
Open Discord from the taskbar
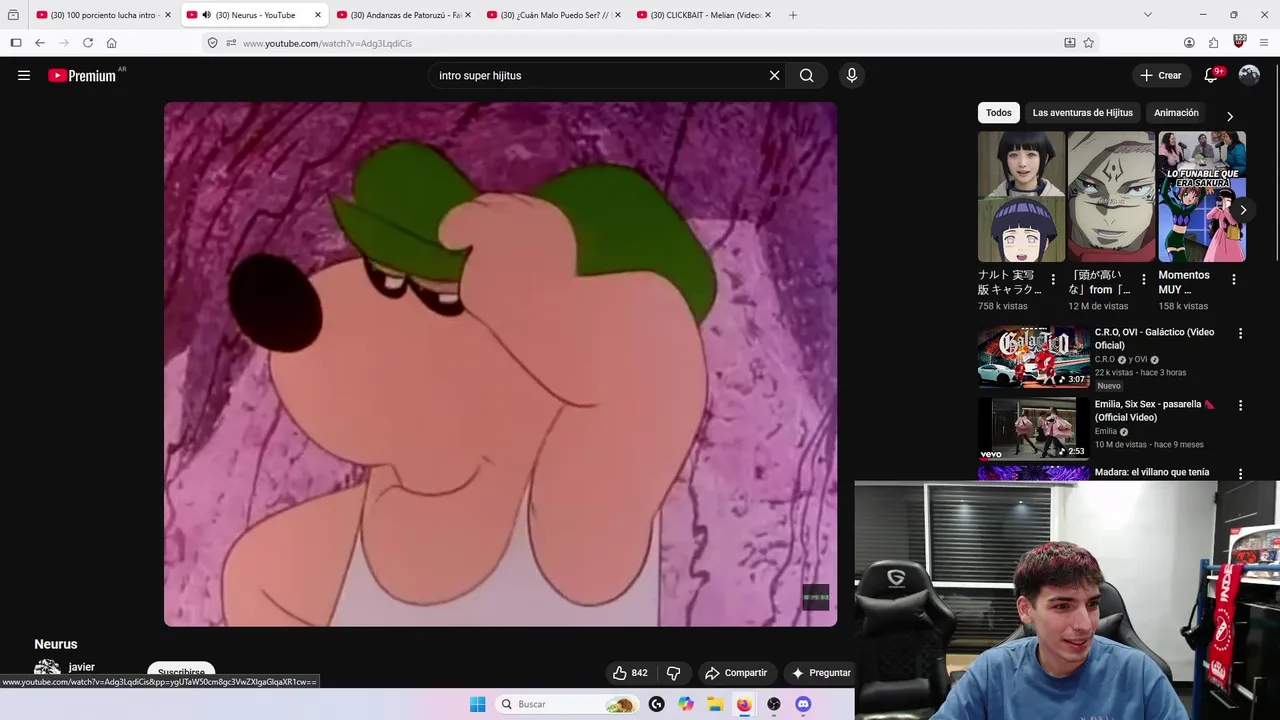[x=803, y=704]
